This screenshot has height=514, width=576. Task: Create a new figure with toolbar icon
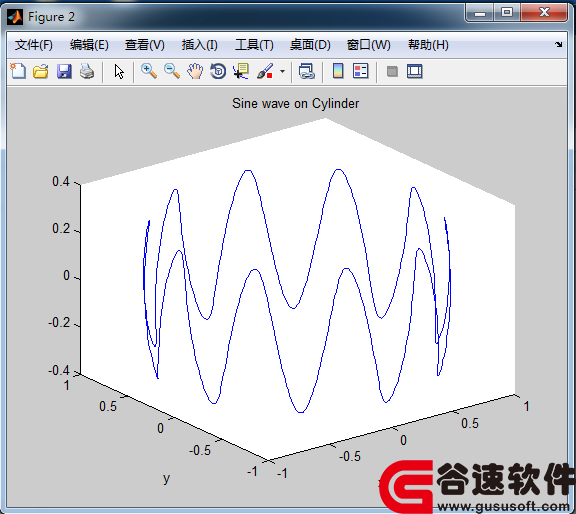tap(18, 71)
